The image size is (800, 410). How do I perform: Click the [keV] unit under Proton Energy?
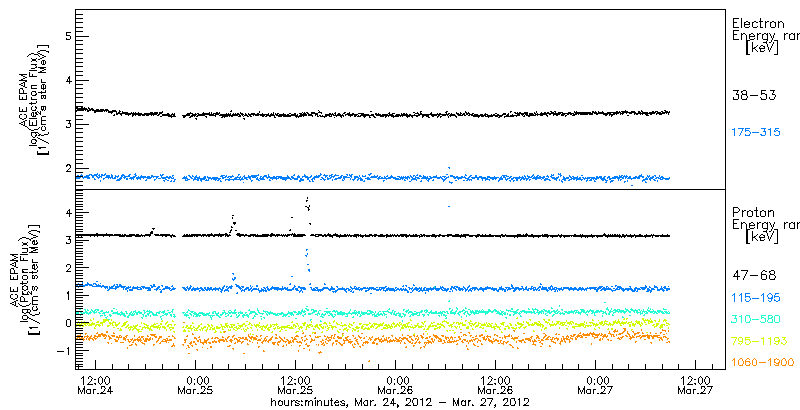pos(761,238)
